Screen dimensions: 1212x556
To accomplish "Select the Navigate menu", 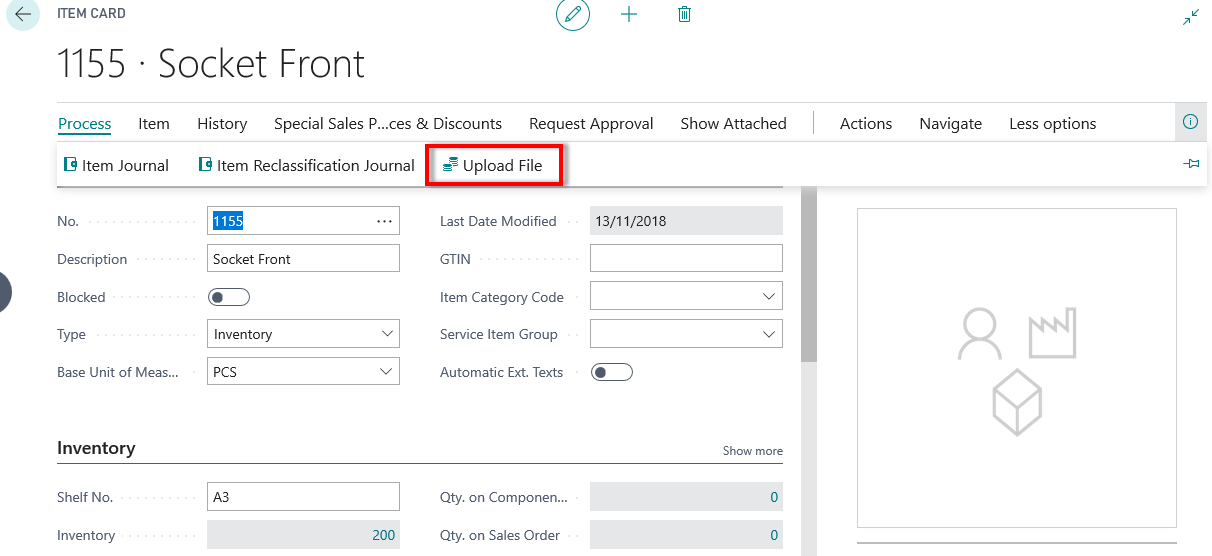I will click(950, 124).
